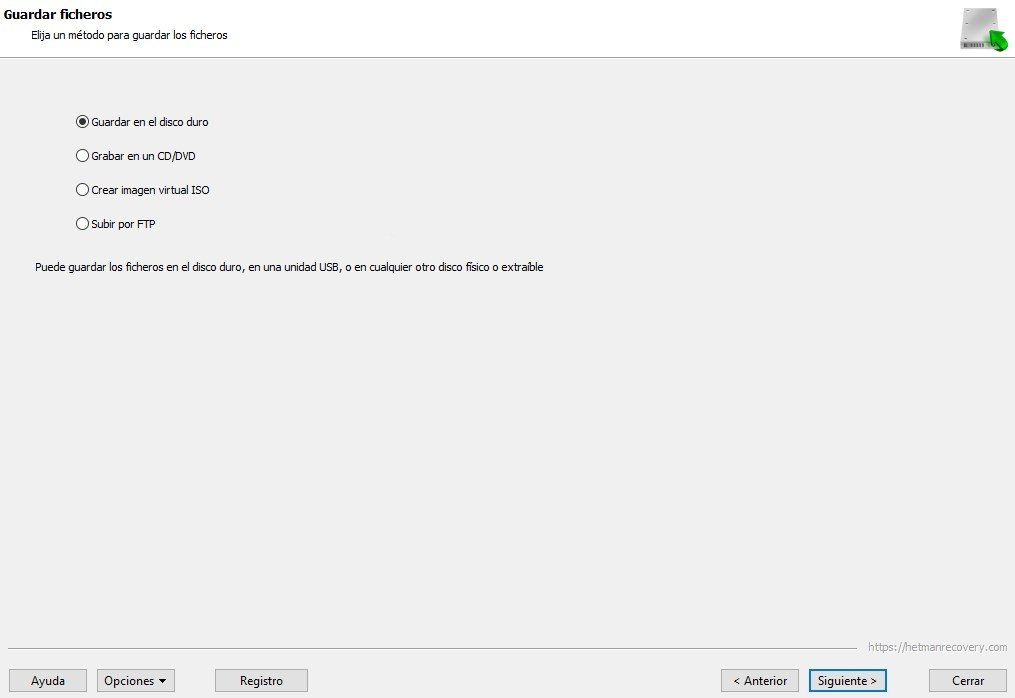Close the wizard with Cerrar button
Viewport: 1015px width, 698px height.
tap(968, 681)
